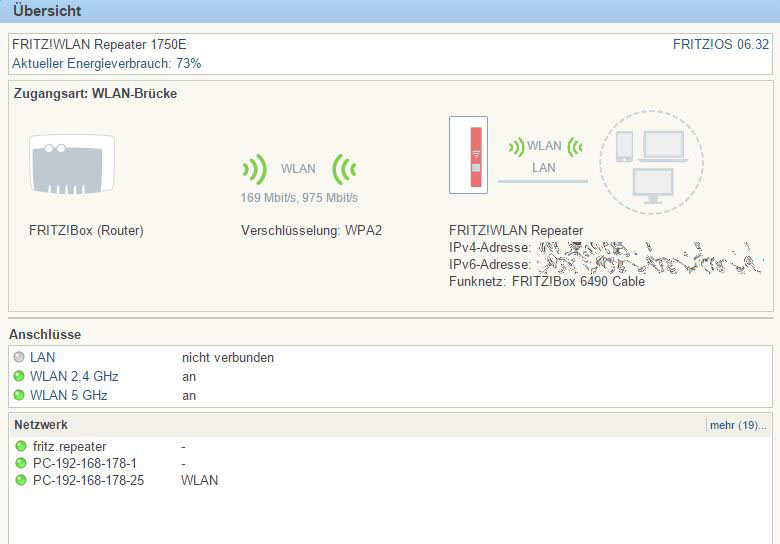The width and height of the screenshot is (780, 544).
Task: Click the green WLAN 5 GHz status LED
Action: [x=19, y=395]
